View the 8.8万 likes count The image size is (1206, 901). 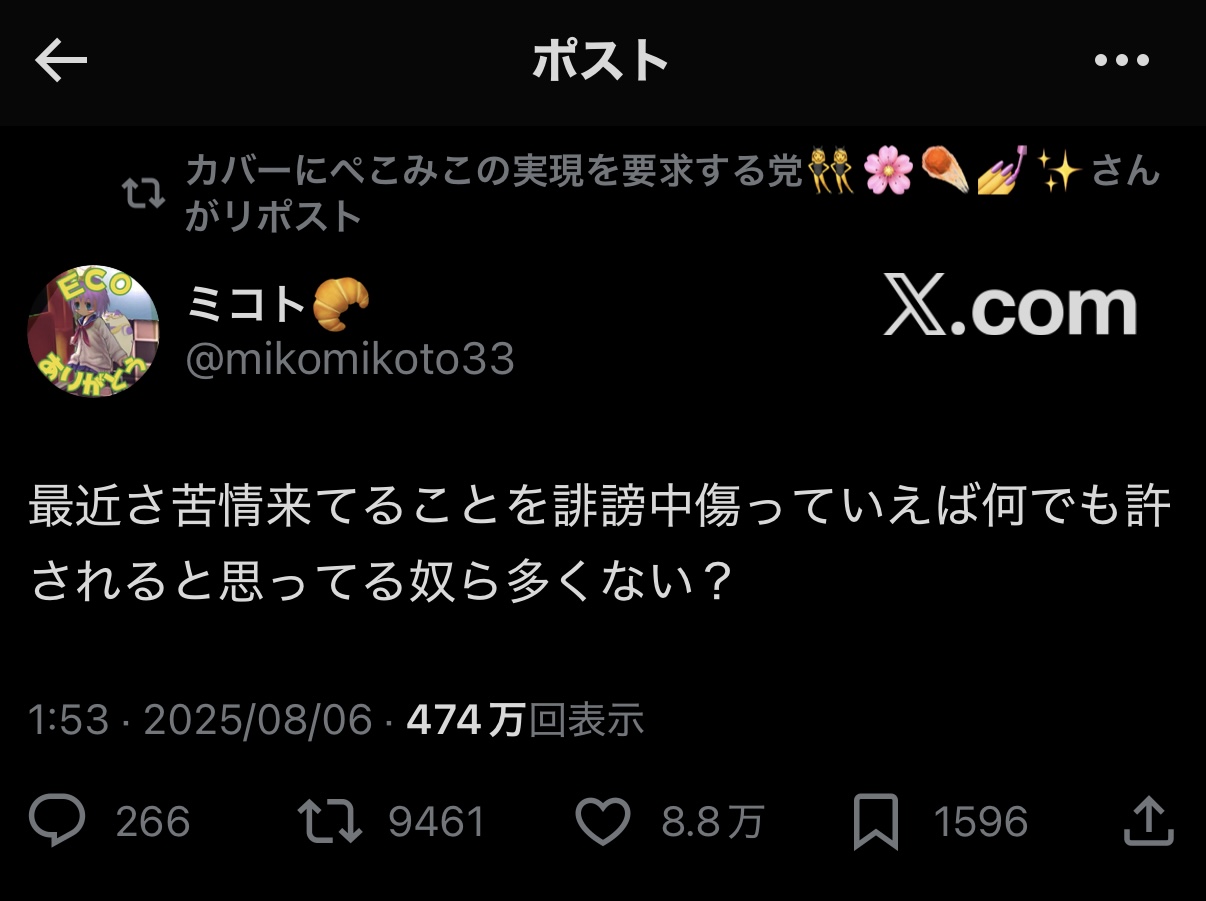pos(712,822)
